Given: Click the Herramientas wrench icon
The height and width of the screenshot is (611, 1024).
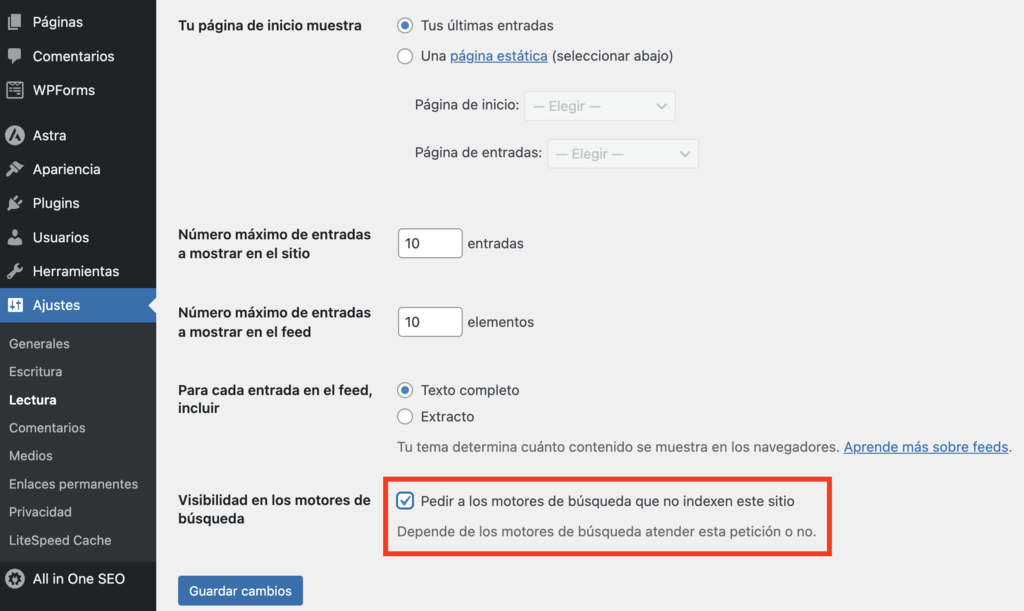Looking at the screenshot, I should [14, 270].
